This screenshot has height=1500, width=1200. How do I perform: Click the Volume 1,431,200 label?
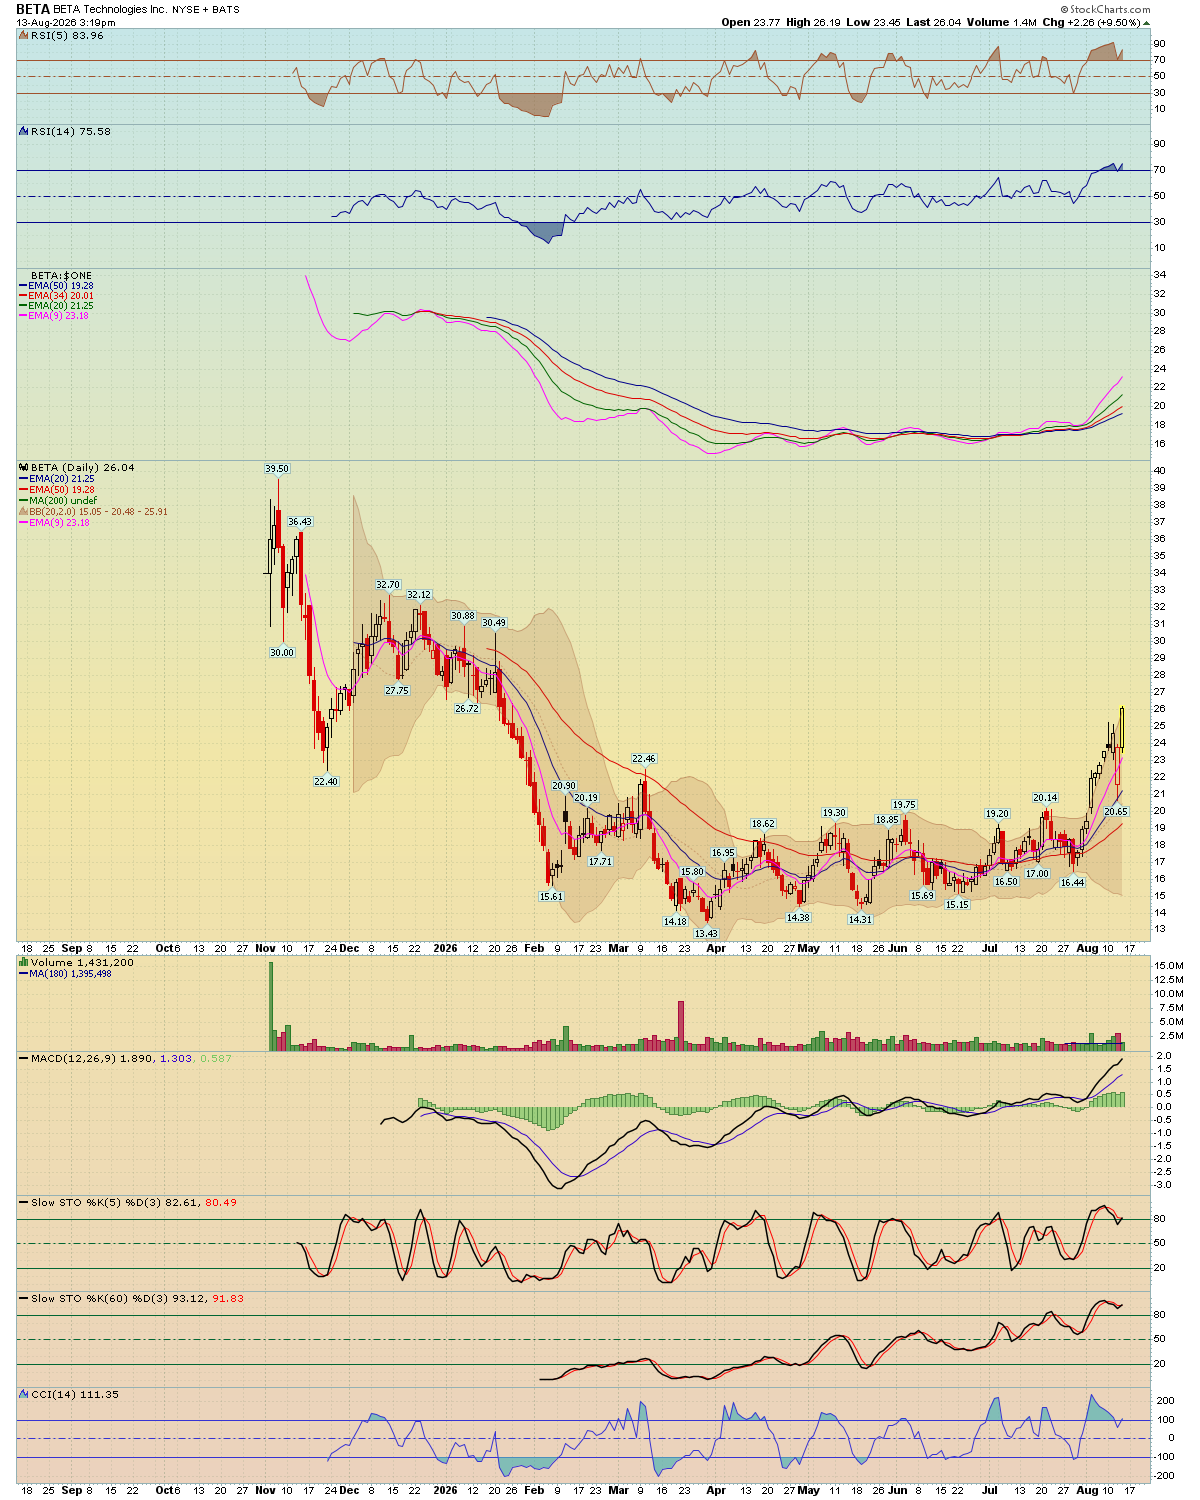[x=82, y=962]
